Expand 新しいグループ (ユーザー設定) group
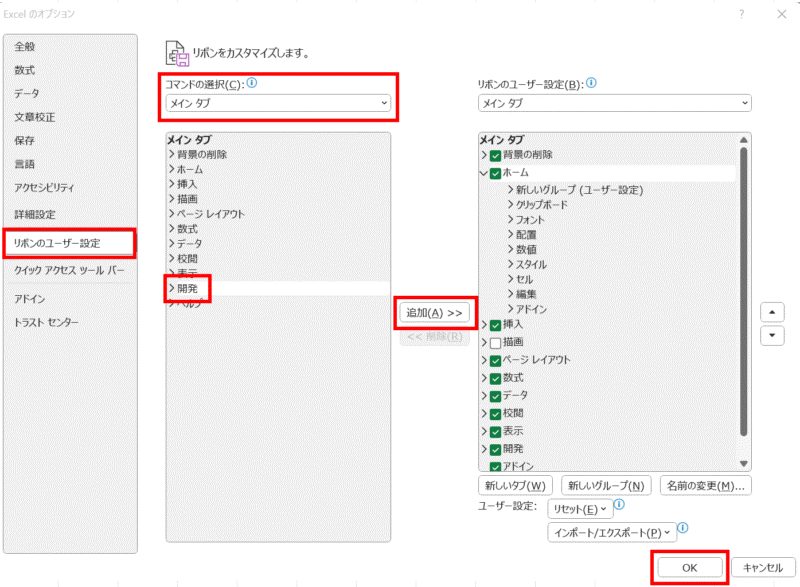Image resolution: width=800 pixels, height=587 pixels. pyautogui.click(x=511, y=190)
